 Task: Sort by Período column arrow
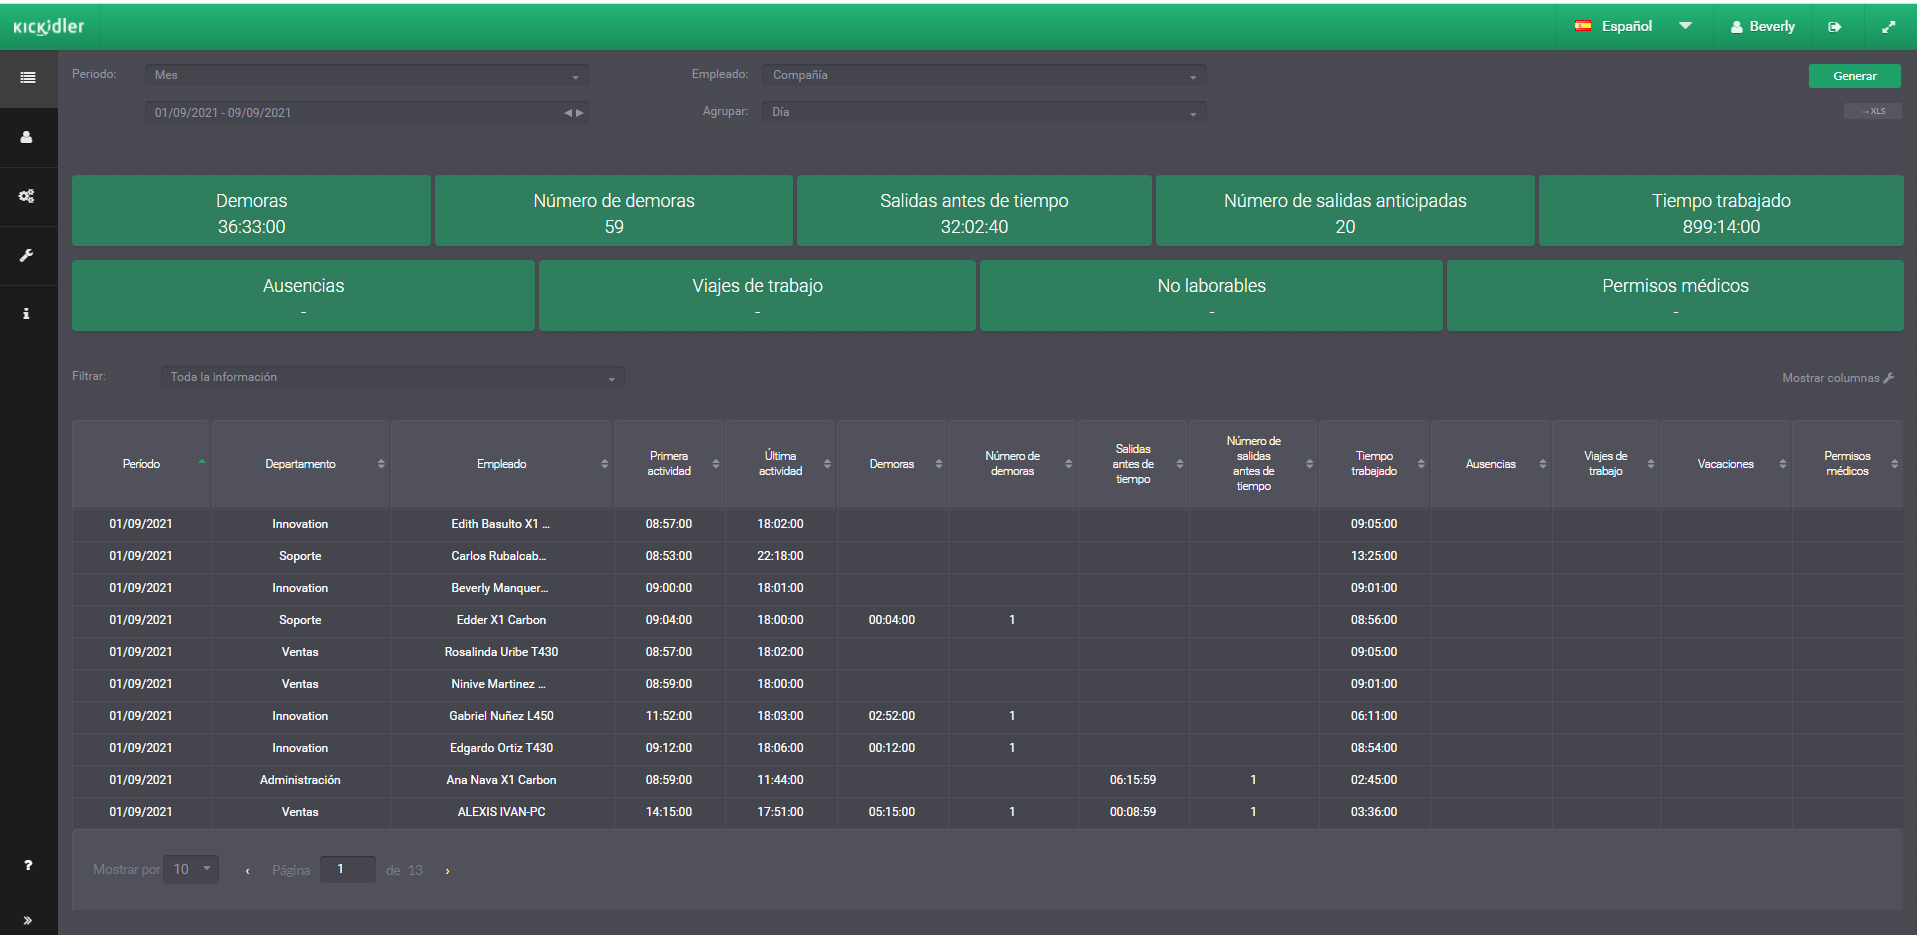202,461
